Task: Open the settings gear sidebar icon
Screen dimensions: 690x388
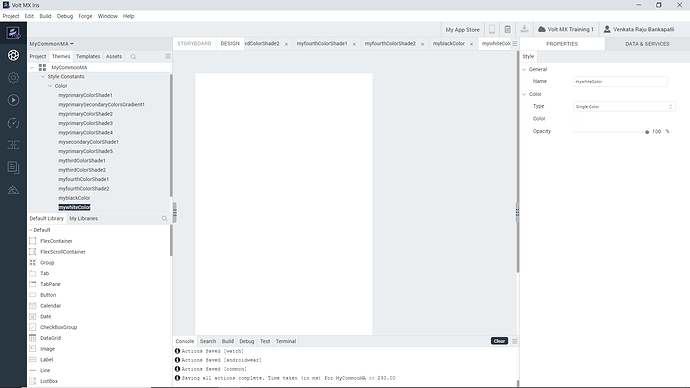Action: coord(13,78)
